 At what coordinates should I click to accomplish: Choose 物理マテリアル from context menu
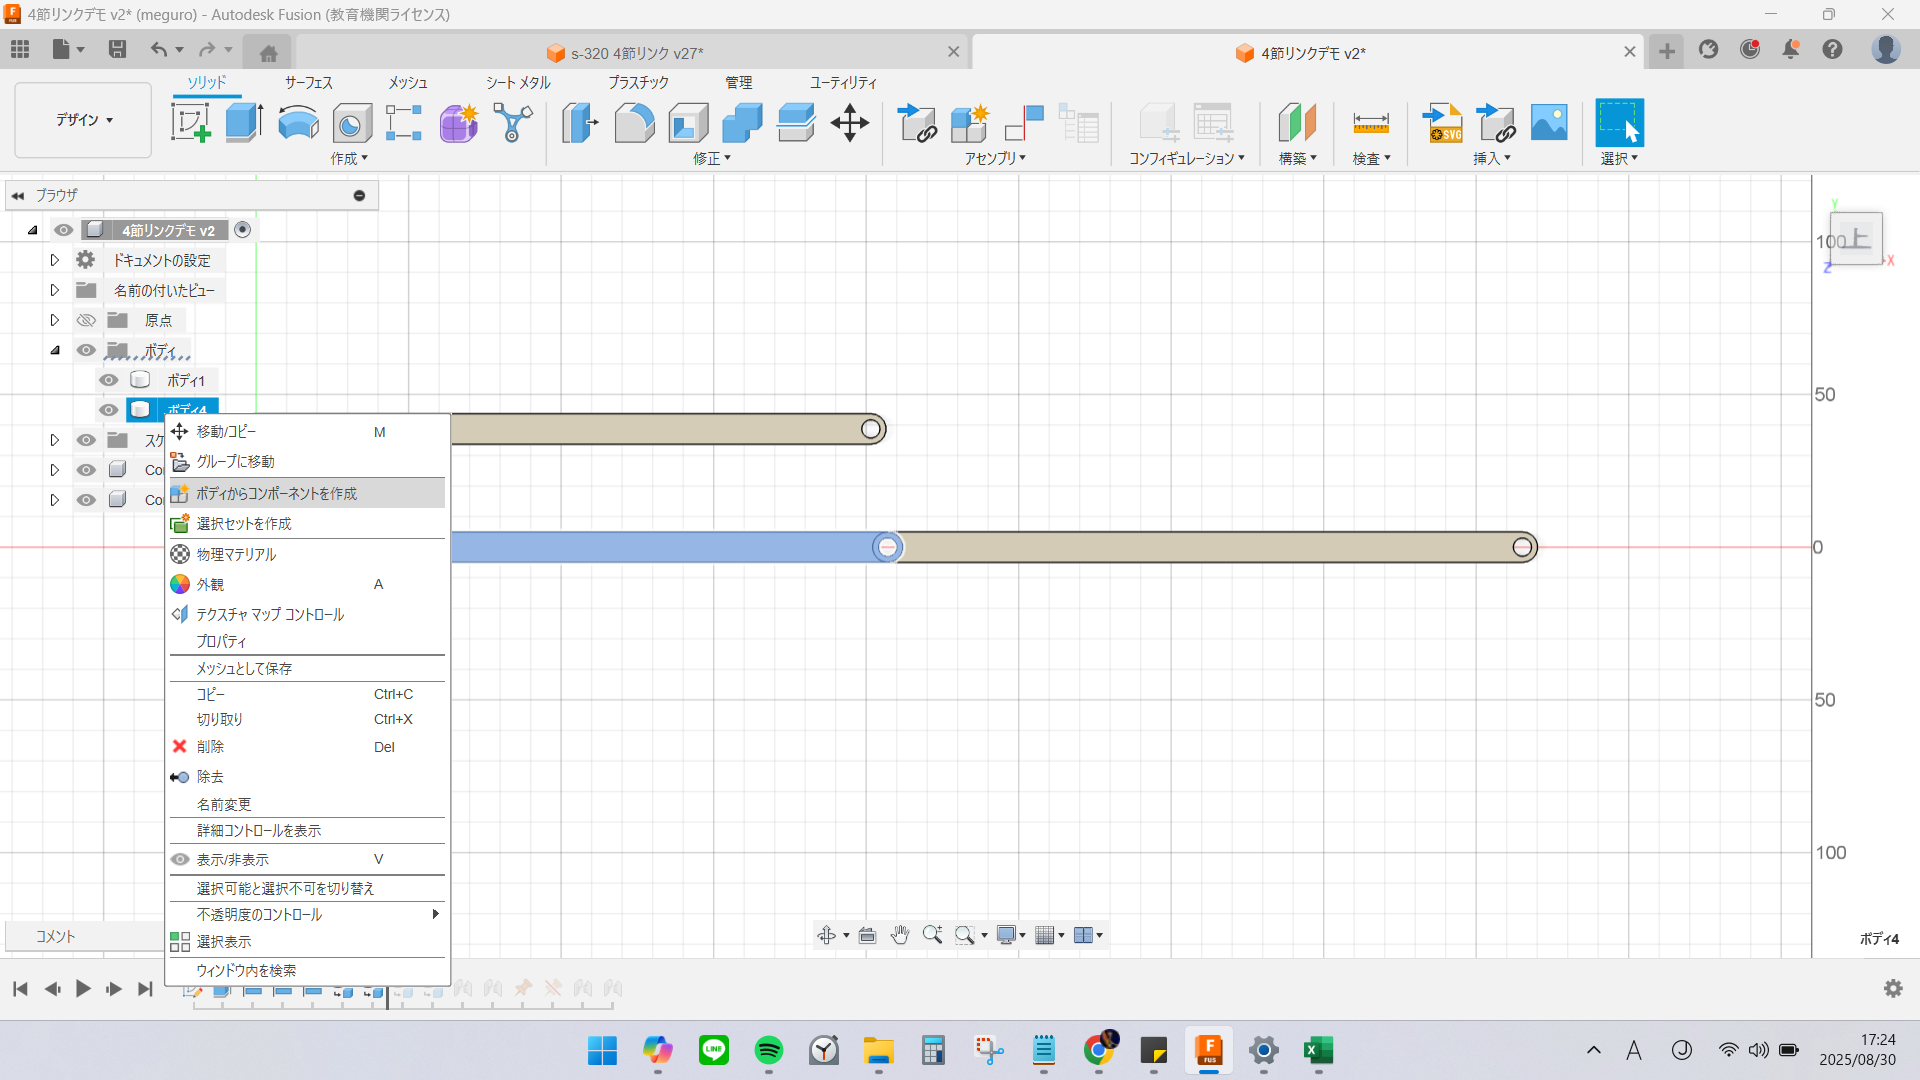(307, 554)
